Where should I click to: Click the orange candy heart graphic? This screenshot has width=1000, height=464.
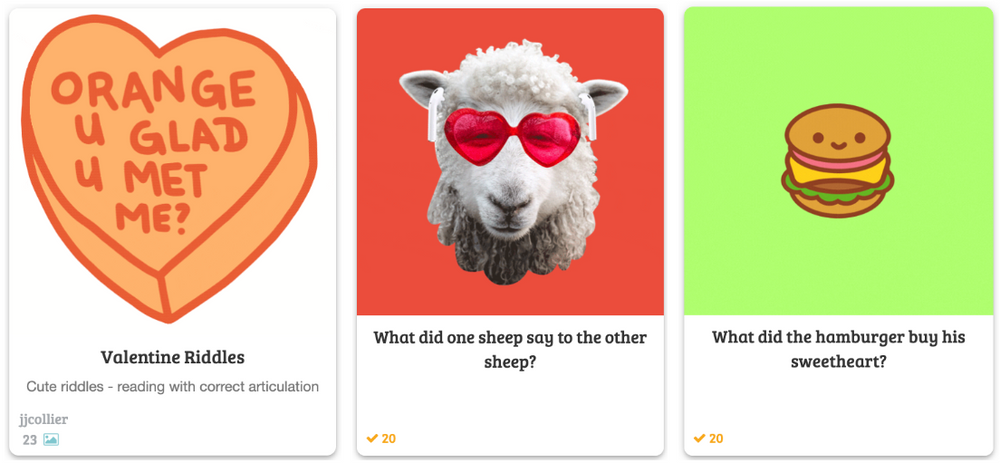pyautogui.click(x=169, y=167)
